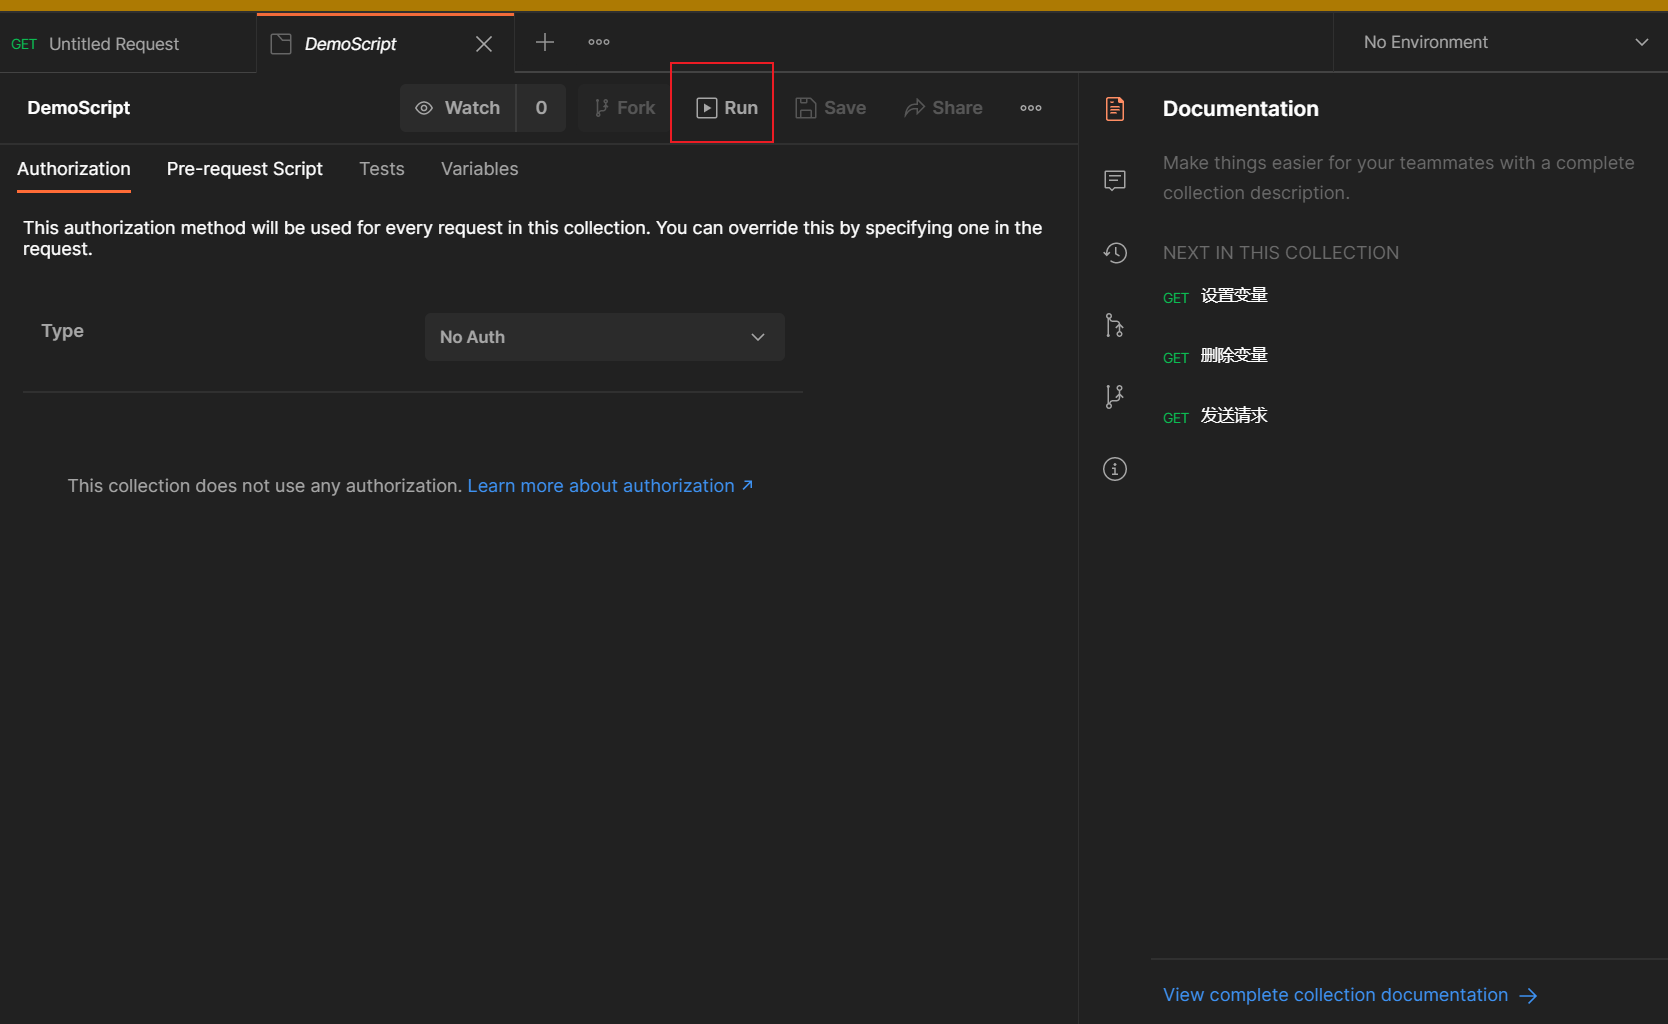
Task: Open the Comments sidebar icon
Action: 1115,180
